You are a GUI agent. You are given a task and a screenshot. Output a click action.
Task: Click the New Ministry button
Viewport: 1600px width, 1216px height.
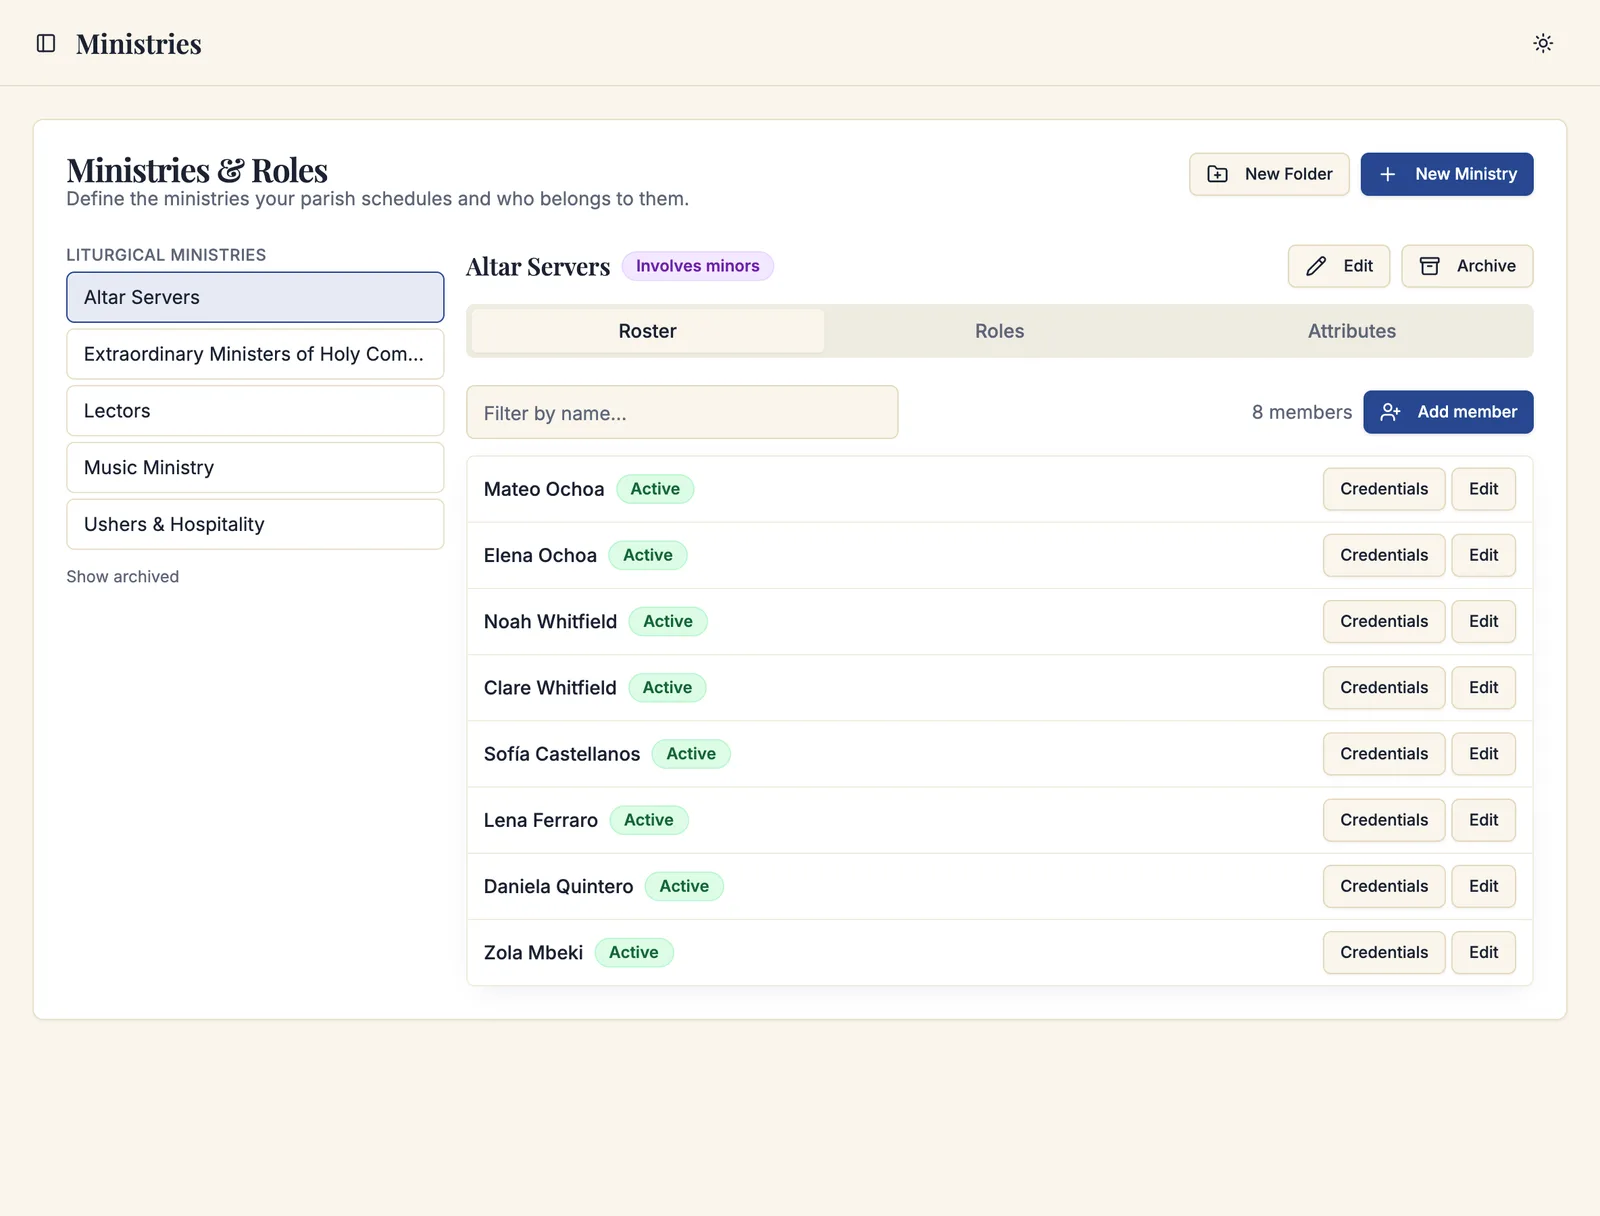[1446, 174]
